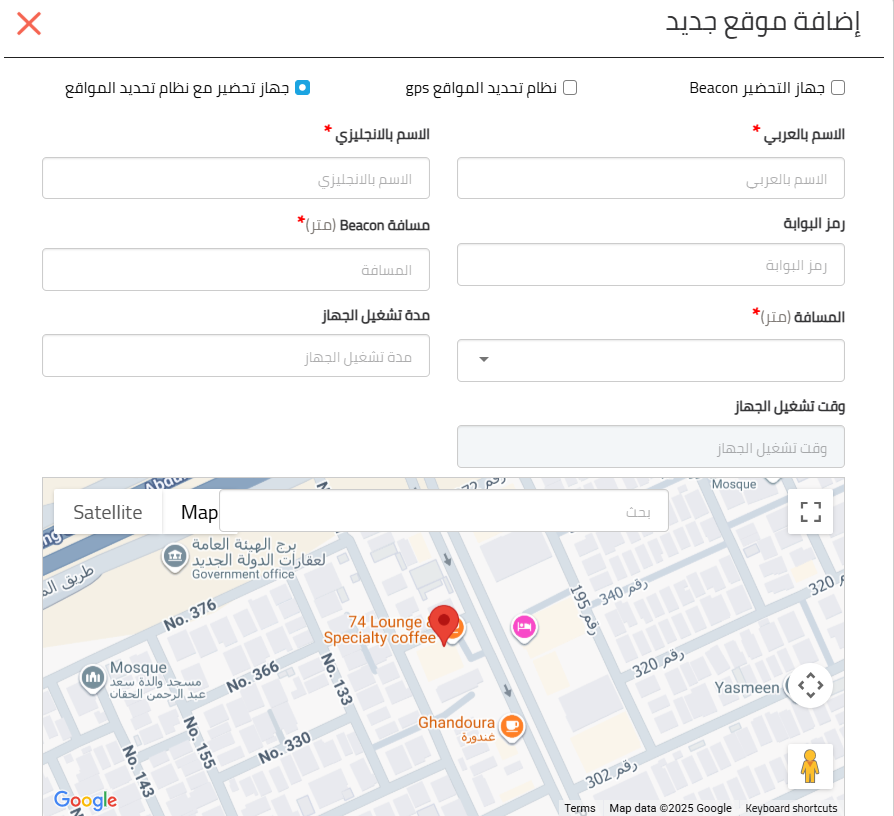Screen dimensions: 894x816
Task: Select the Government office map marker
Action: tap(174, 557)
